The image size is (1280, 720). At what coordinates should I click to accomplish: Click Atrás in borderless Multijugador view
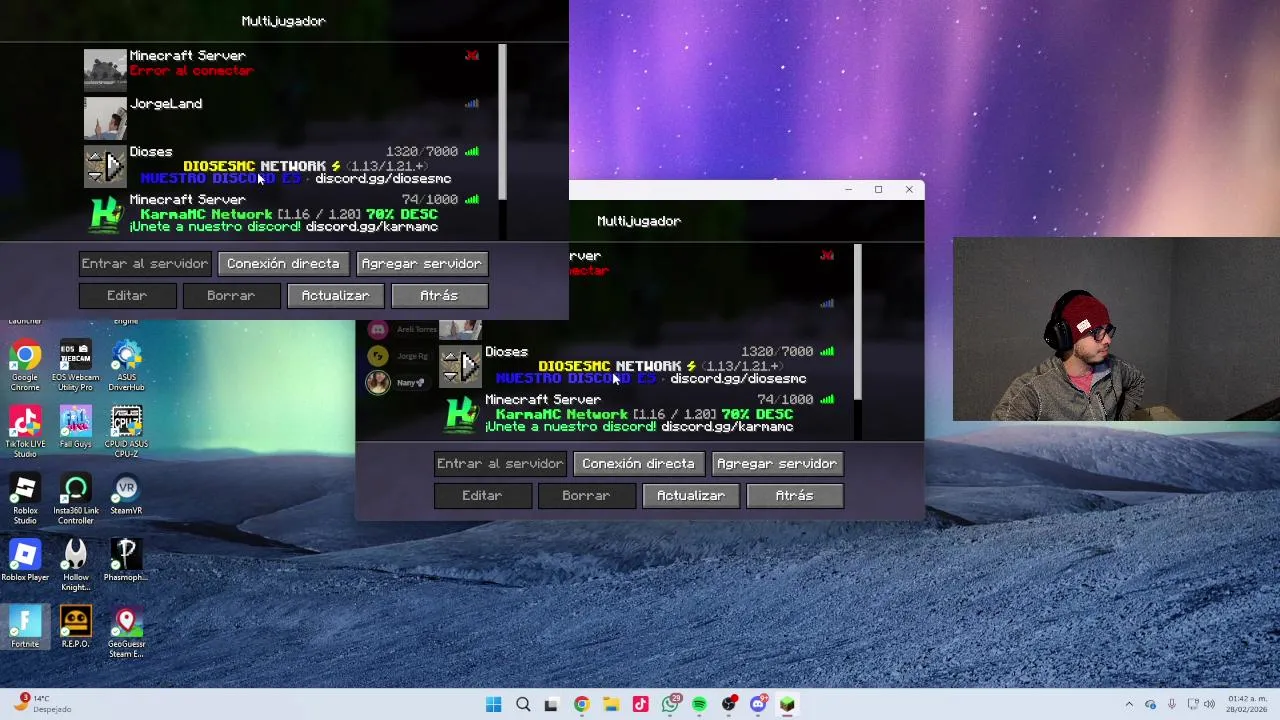pyautogui.click(x=439, y=295)
